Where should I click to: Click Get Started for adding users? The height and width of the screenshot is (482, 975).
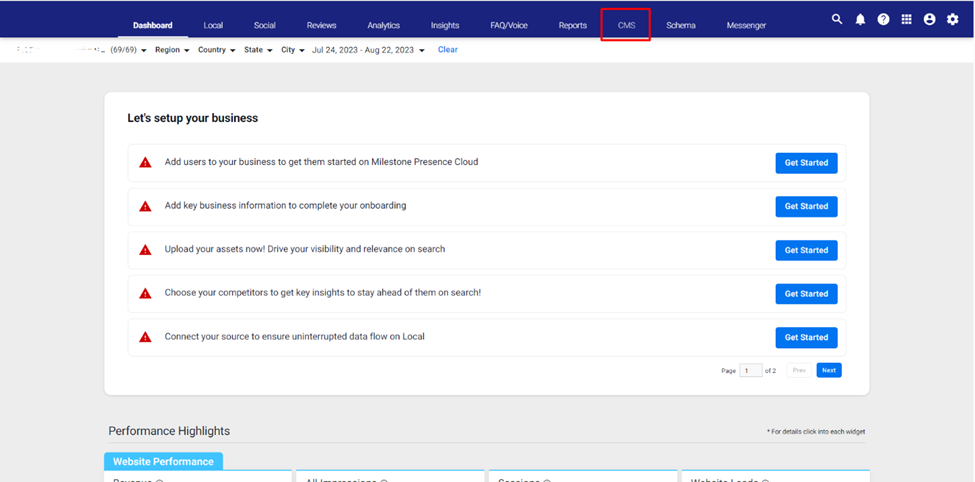[x=806, y=163]
